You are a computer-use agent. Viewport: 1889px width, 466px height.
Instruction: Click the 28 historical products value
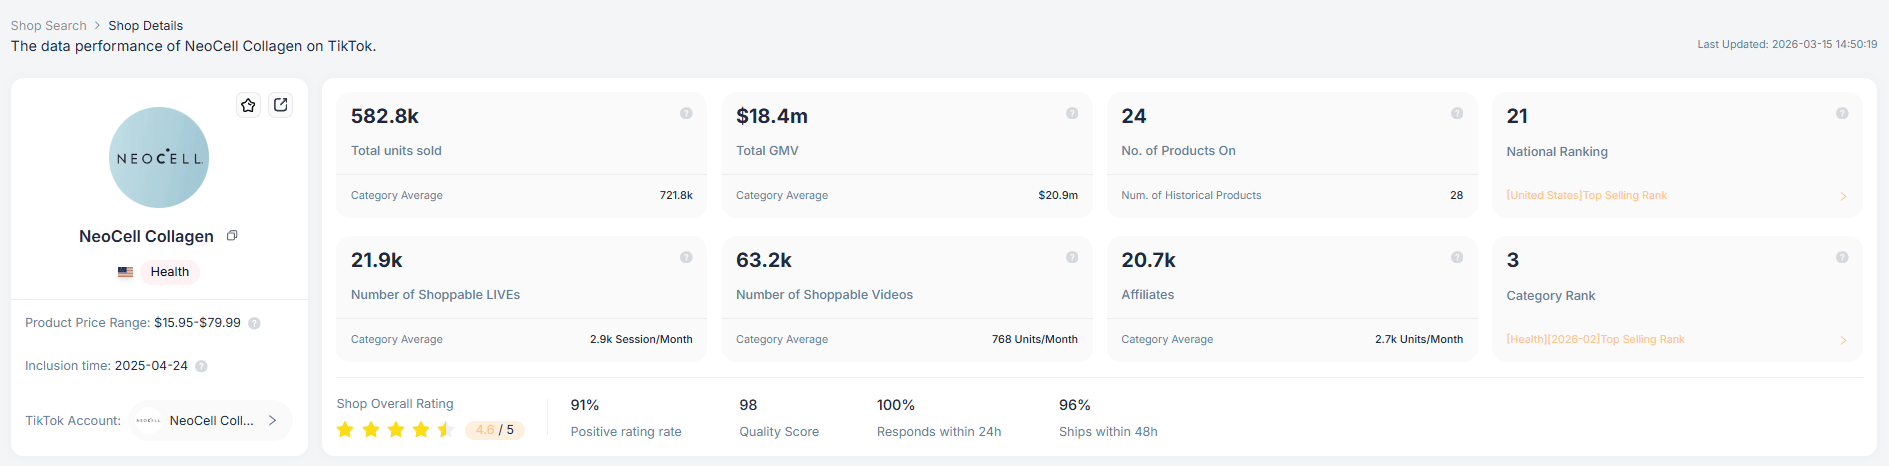[1456, 196]
